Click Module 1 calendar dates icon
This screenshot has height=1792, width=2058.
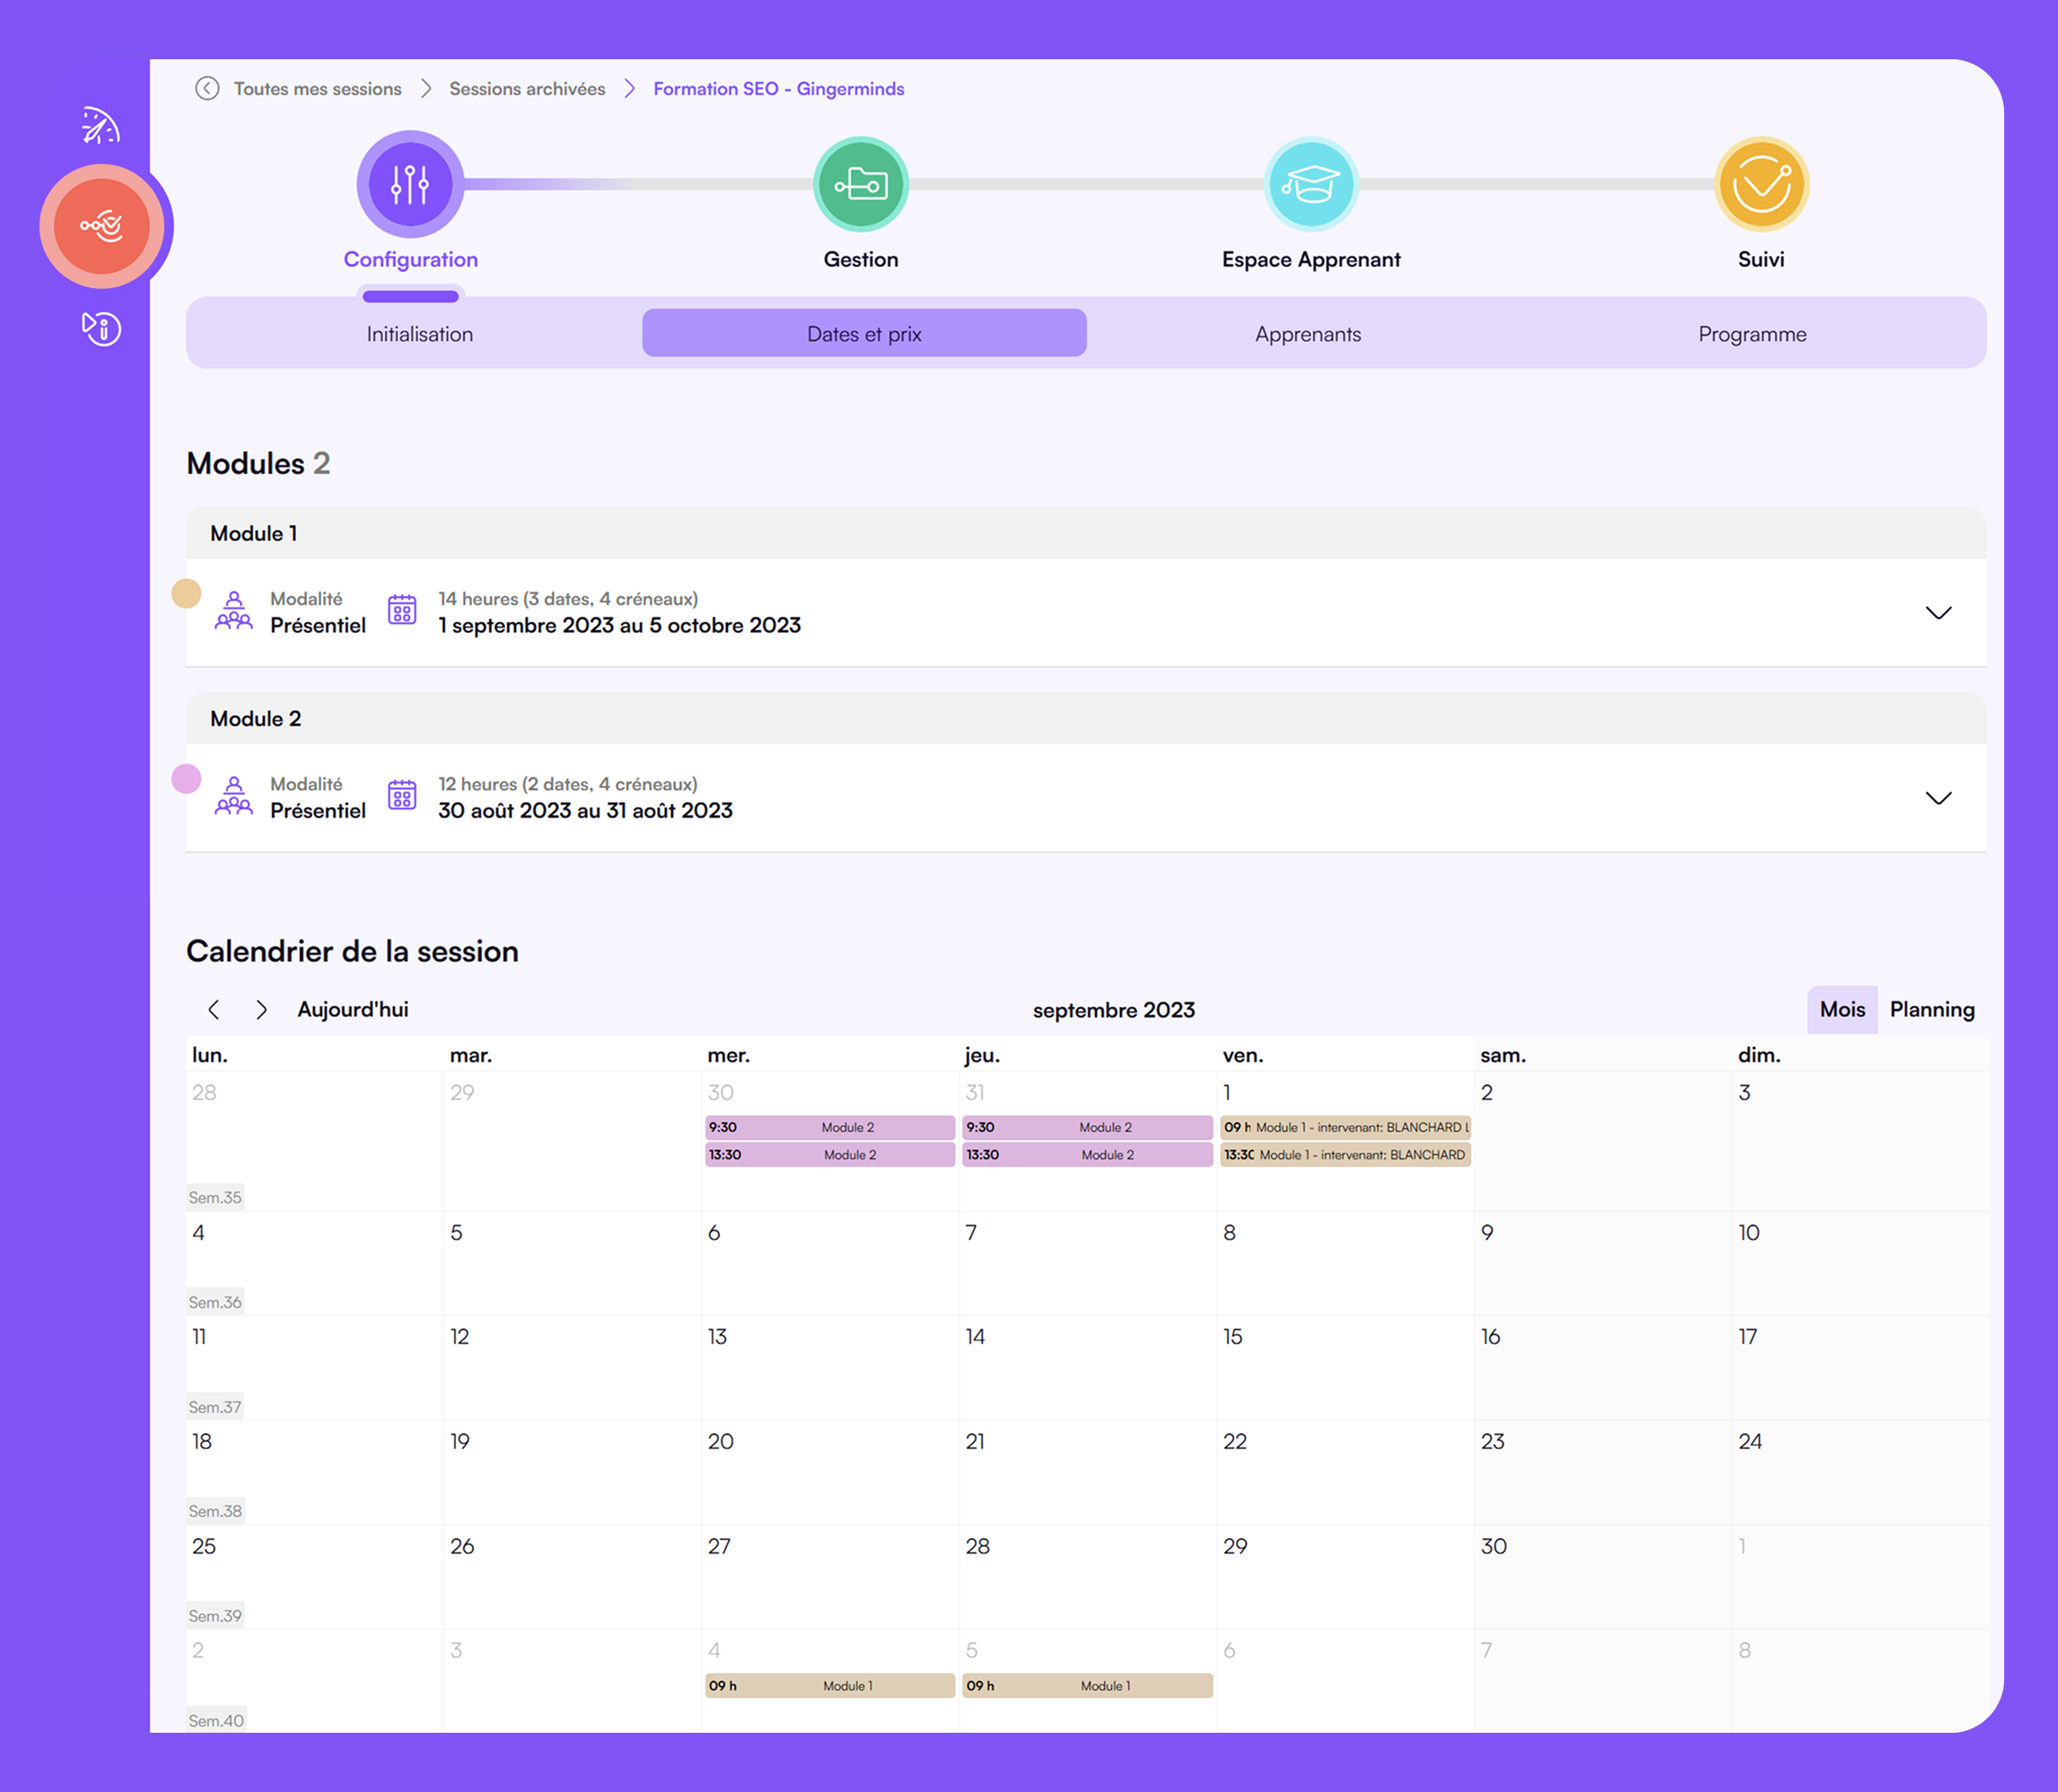(x=402, y=610)
